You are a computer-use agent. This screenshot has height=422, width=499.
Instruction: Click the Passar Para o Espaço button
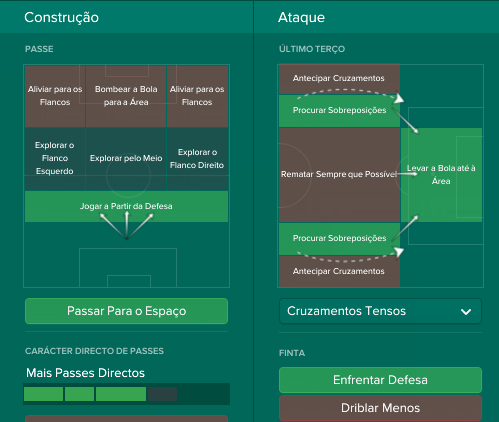126,311
